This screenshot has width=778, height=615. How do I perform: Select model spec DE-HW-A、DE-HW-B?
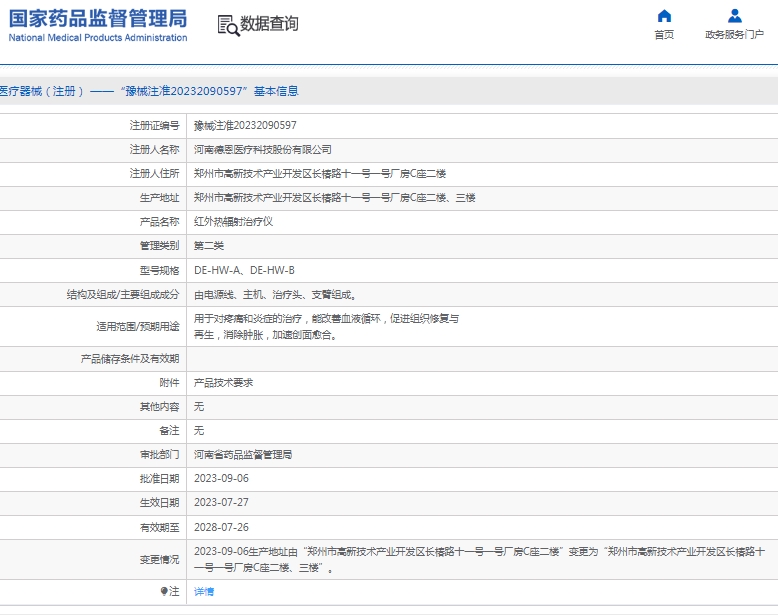(244, 270)
